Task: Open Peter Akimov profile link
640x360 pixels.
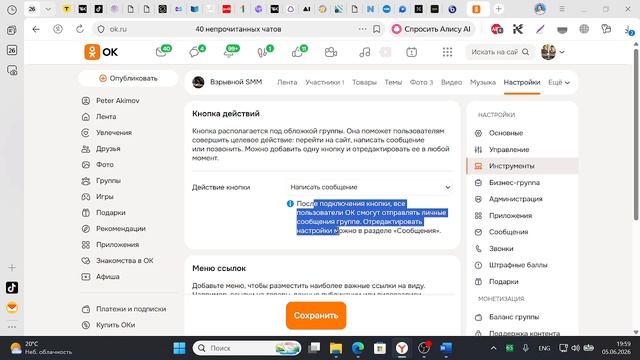Action: (117, 100)
